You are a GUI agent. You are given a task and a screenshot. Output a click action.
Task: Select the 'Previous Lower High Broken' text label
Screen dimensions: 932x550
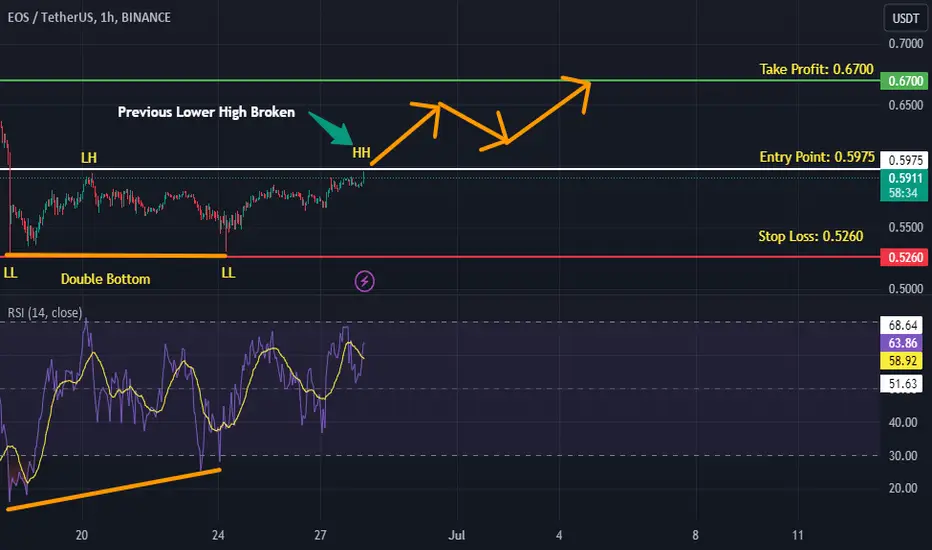(206, 112)
